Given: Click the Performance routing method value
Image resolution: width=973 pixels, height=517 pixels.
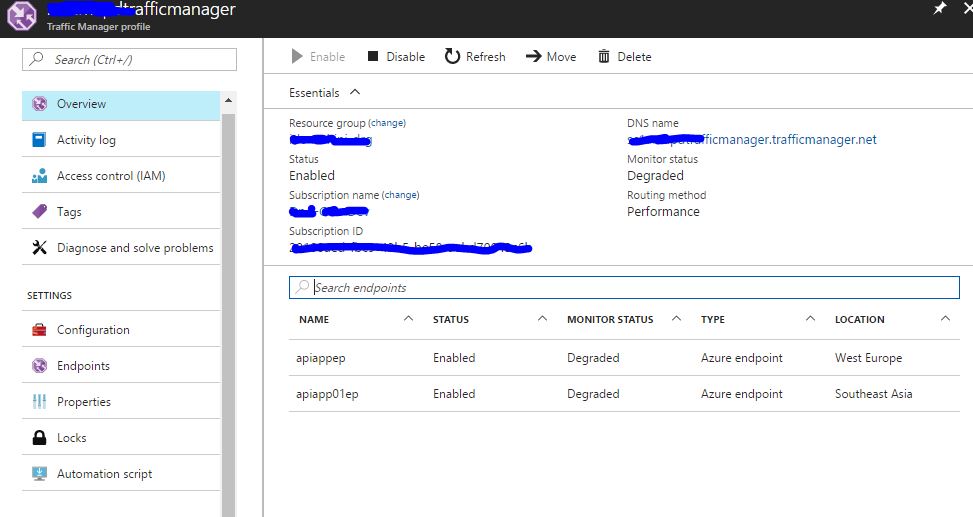Looking at the screenshot, I should tap(663, 212).
